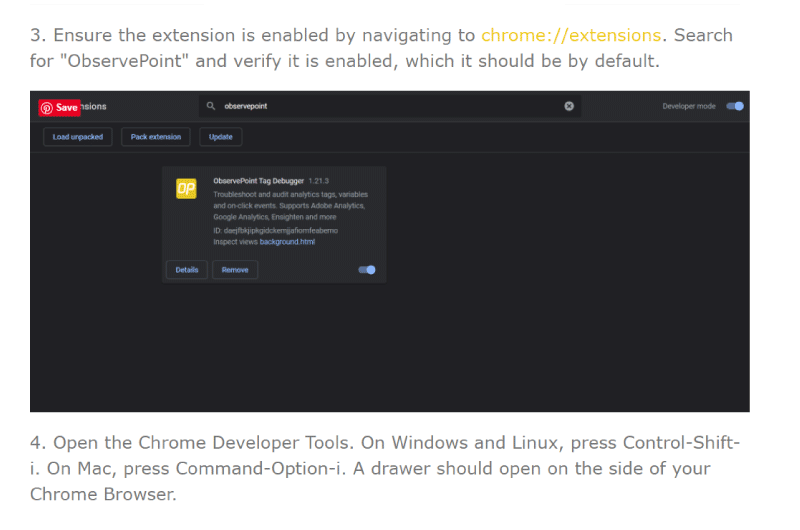This screenshot has width=800, height=530.
Task: Click the Developer mode label
Action: (689, 106)
